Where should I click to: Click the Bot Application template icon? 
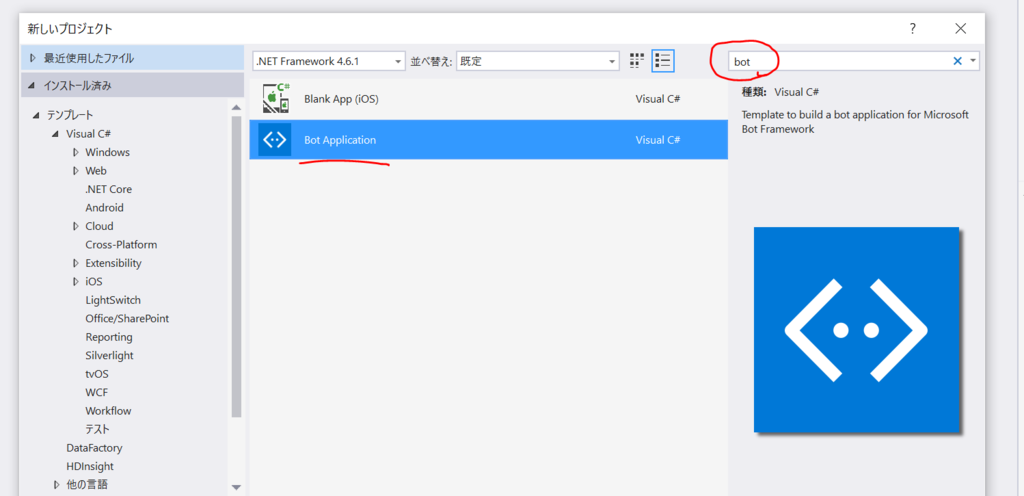(x=275, y=140)
